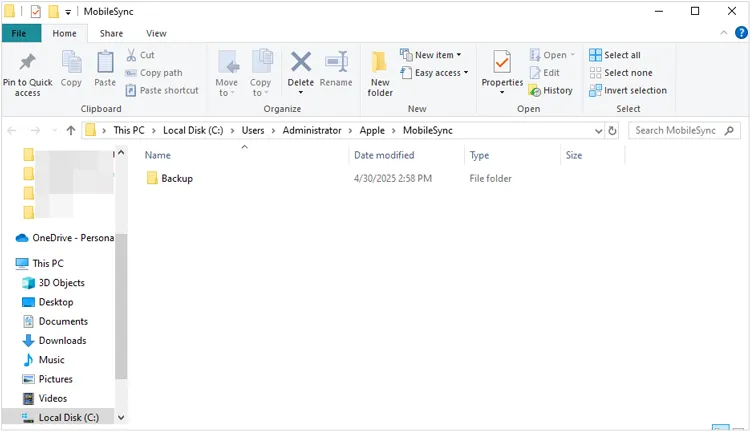Click Copy path in Clipboard group
This screenshot has height=431, width=750.
click(x=154, y=73)
